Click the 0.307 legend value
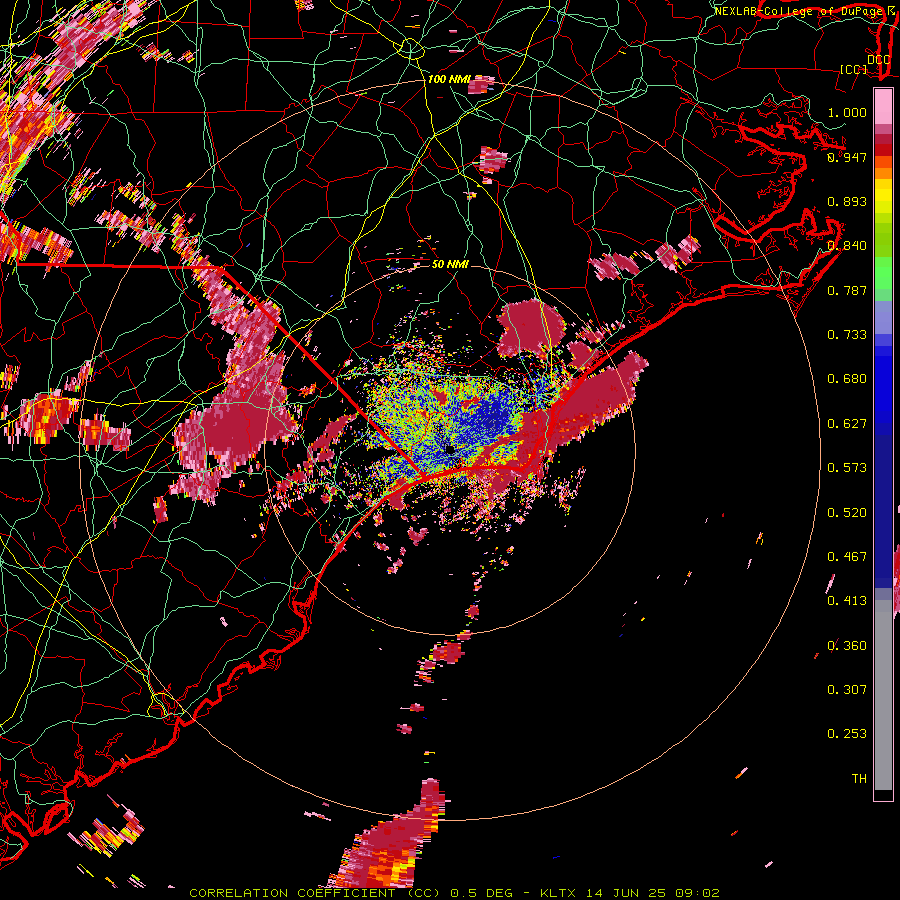 point(847,690)
